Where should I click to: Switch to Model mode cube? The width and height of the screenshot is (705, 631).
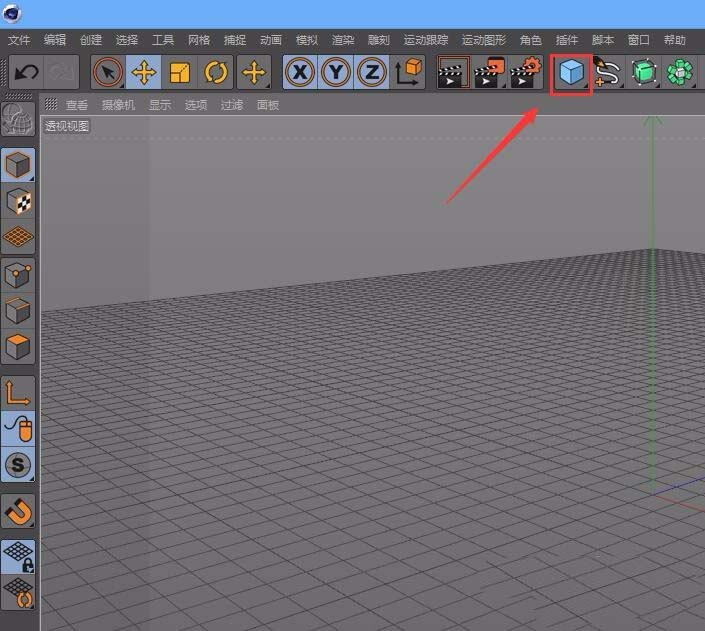(18, 165)
